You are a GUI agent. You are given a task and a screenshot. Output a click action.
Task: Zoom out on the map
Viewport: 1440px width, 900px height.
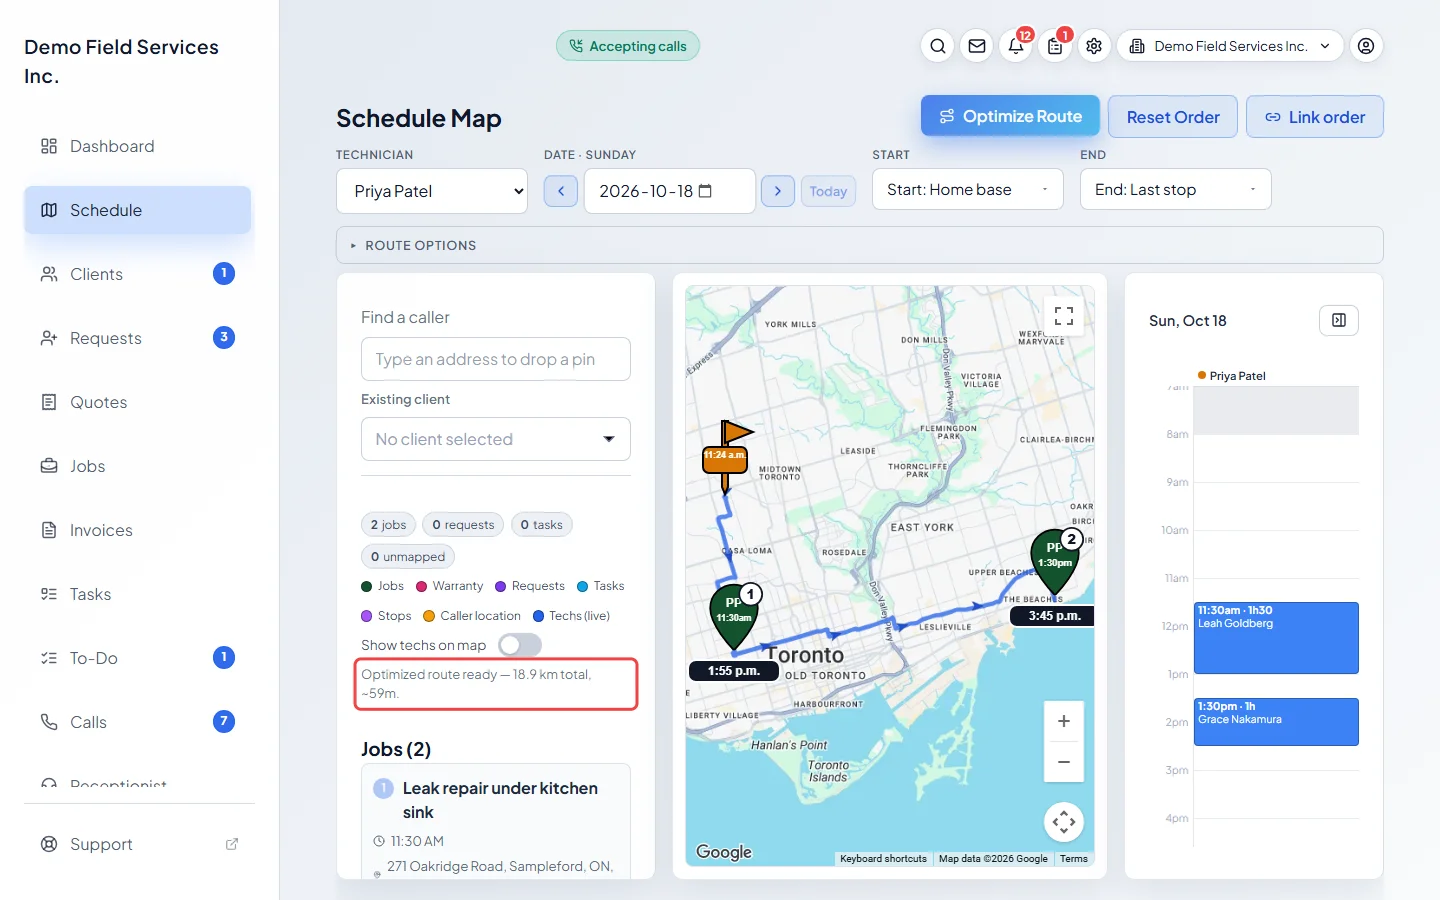pyautogui.click(x=1064, y=762)
